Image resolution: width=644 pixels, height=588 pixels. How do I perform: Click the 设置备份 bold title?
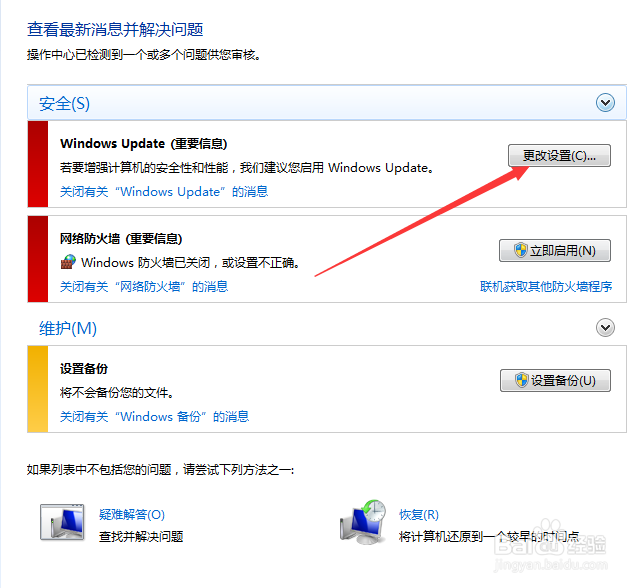tap(84, 368)
